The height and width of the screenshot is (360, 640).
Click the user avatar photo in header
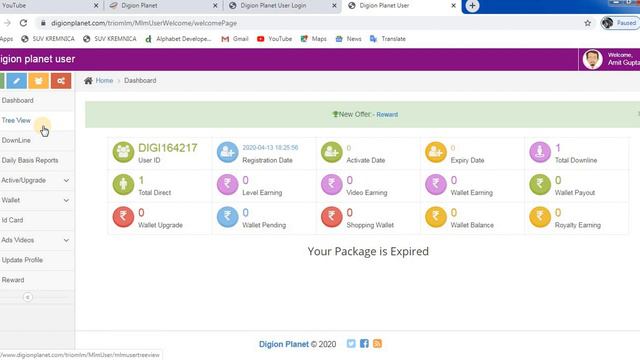click(x=592, y=60)
